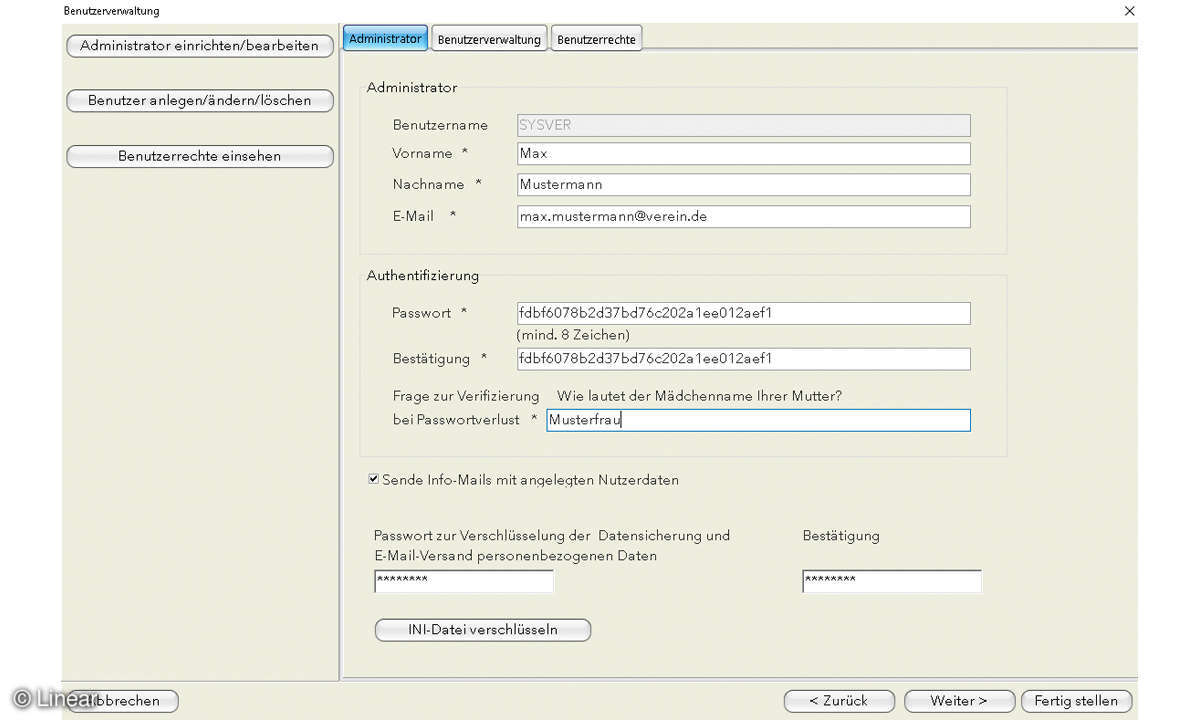Click the verification question text about Mädchenname
The image size is (1200, 720).
[x=700, y=396]
